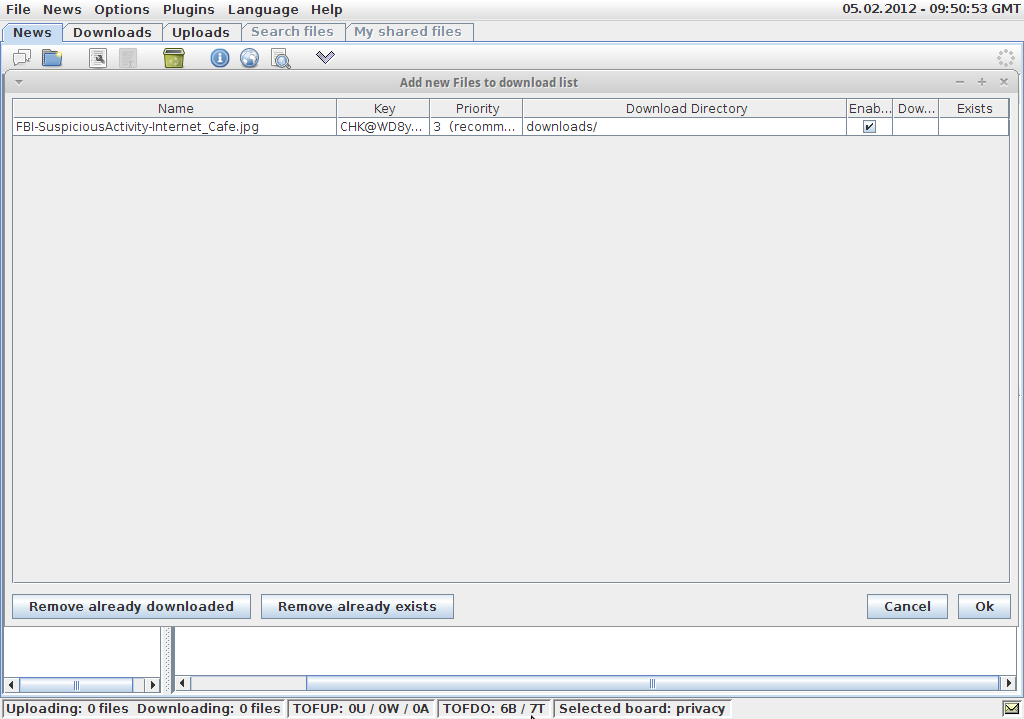The width and height of the screenshot is (1024, 719).
Task: Click the right pane horizontal scrollbar thumb
Action: (x=652, y=684)
